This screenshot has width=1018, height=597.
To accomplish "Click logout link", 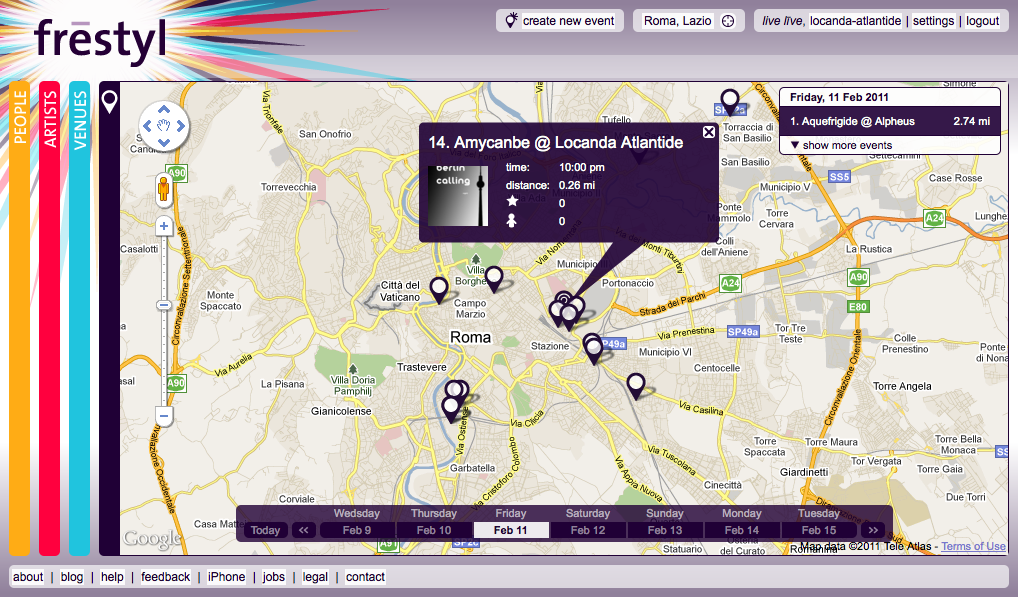I will (982, 21).
